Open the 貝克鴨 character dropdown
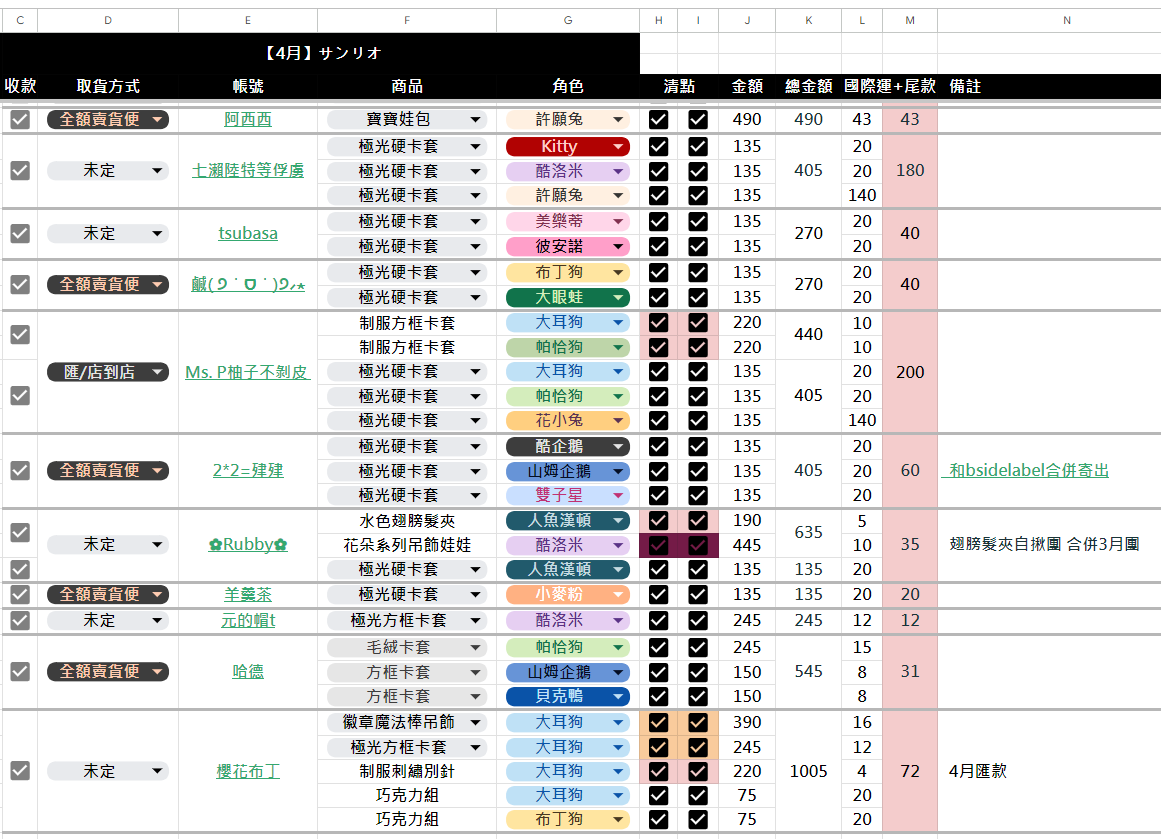The width and height of the screenshot is (1161, 839). [568, 696]
